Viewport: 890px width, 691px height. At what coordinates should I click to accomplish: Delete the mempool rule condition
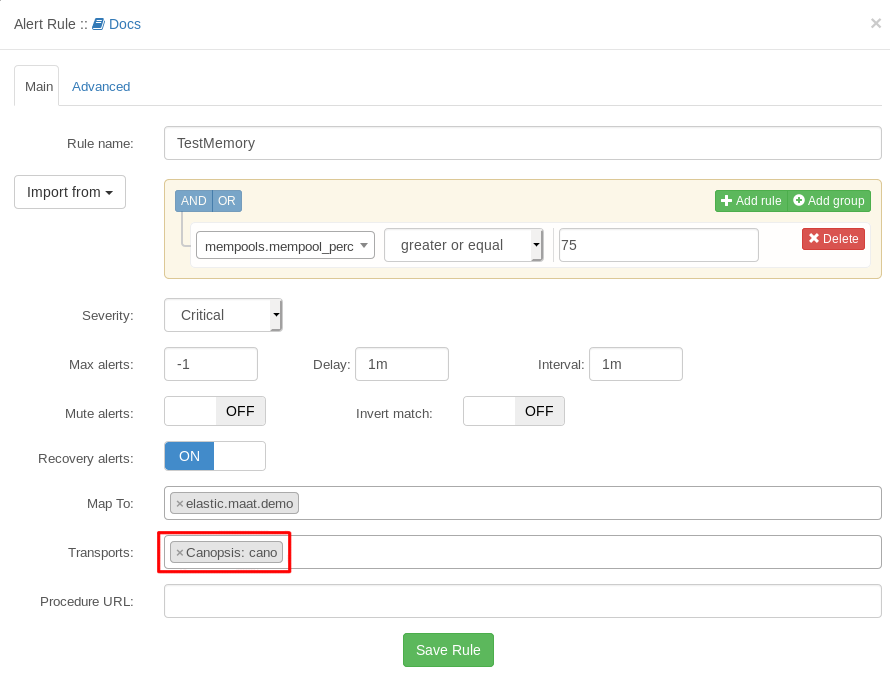click(x=833, y=239)
